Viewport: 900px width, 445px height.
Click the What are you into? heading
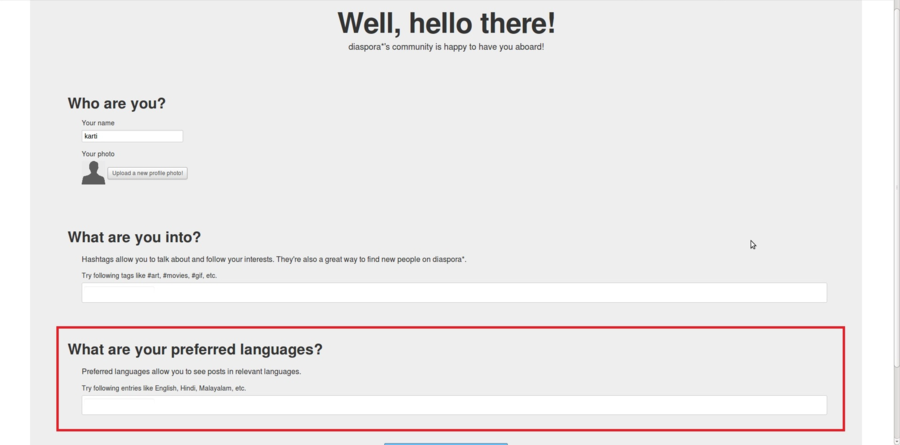coord(134,237)
